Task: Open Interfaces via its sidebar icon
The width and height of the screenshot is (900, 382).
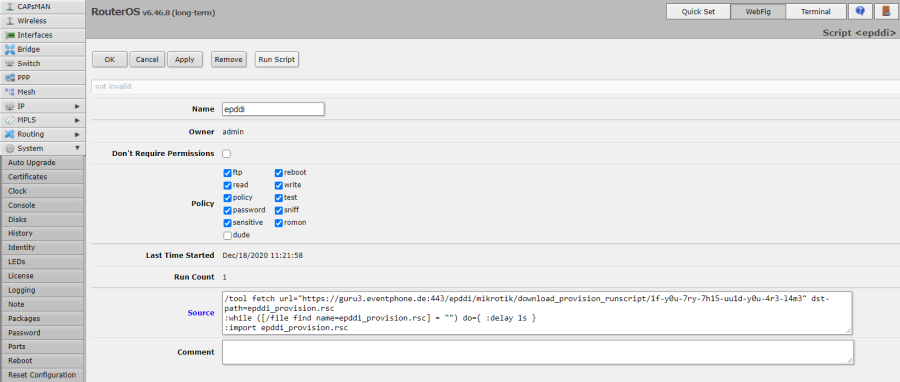Action: pos(10,35)
